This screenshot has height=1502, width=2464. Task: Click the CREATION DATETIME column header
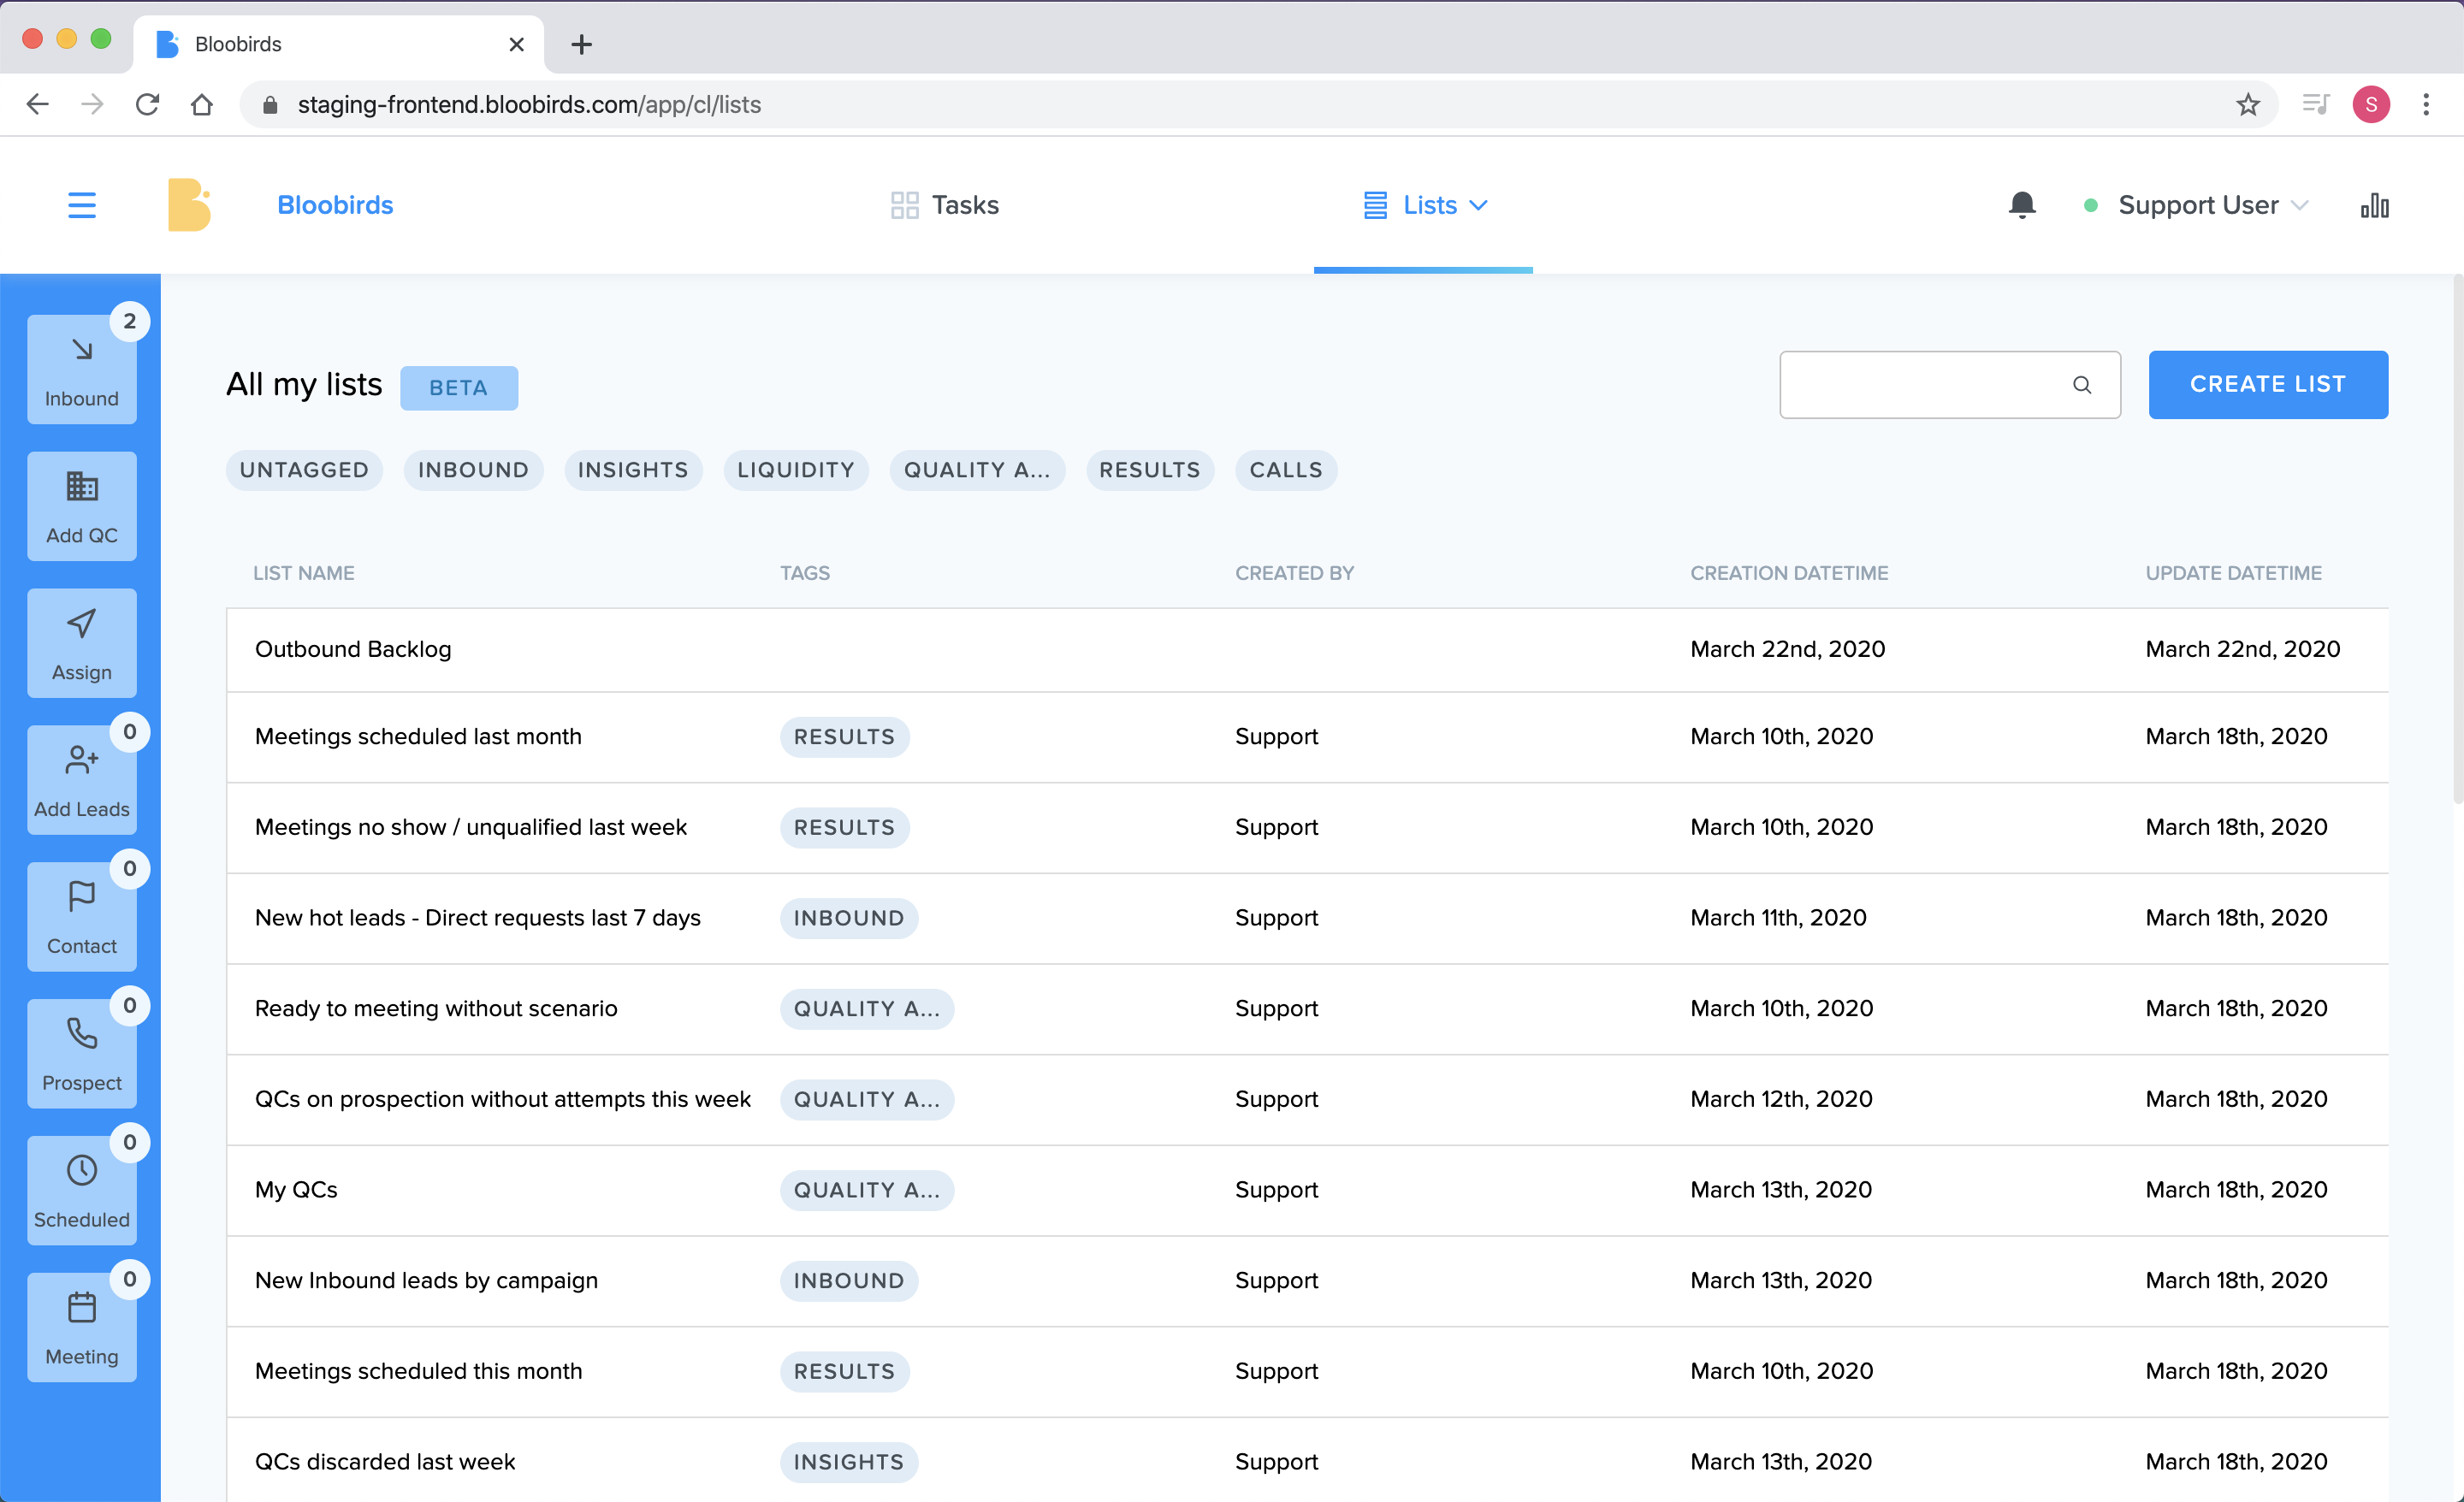tap(1789, 573)
